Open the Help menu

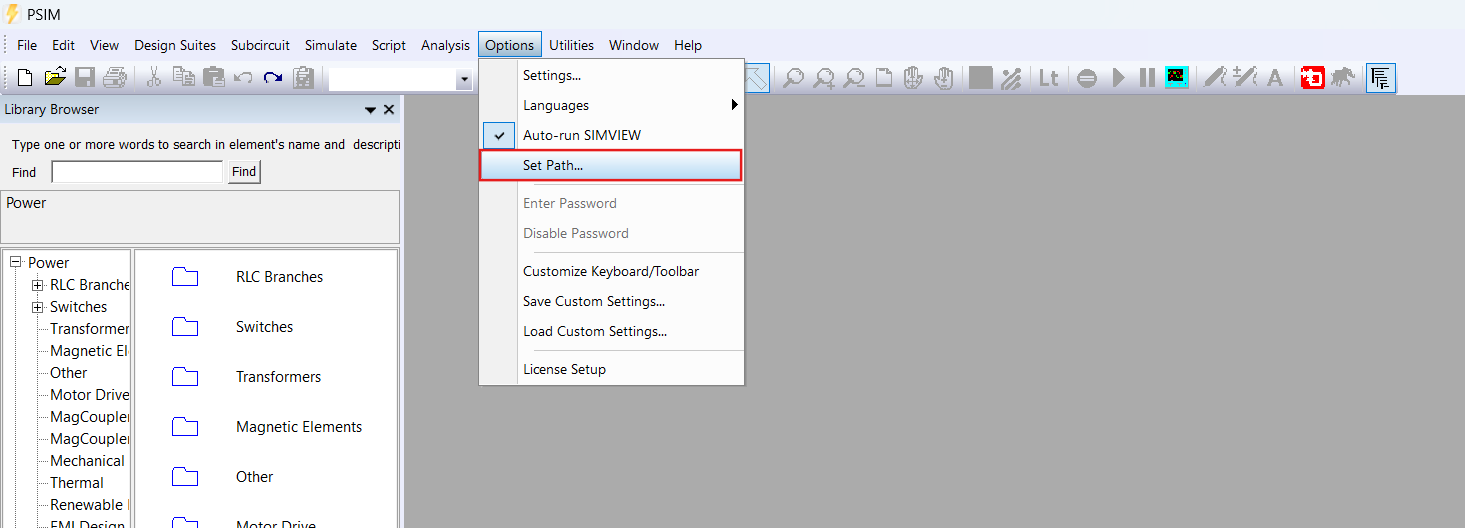click(x=688, y=45)
